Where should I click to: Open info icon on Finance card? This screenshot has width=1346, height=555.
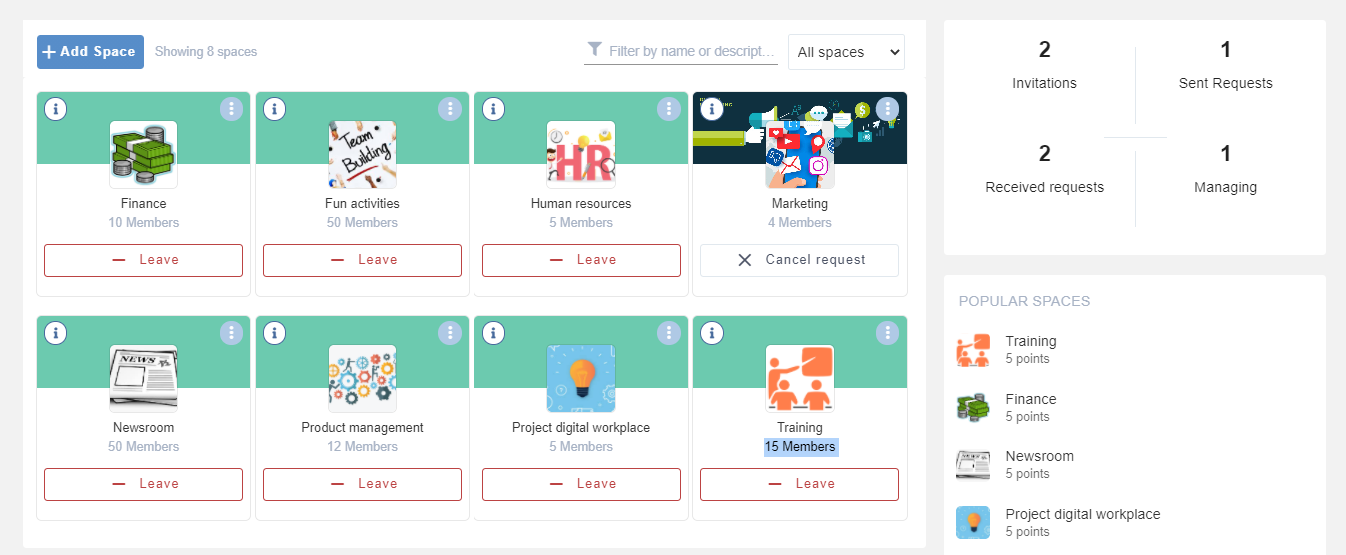point(56,109)
